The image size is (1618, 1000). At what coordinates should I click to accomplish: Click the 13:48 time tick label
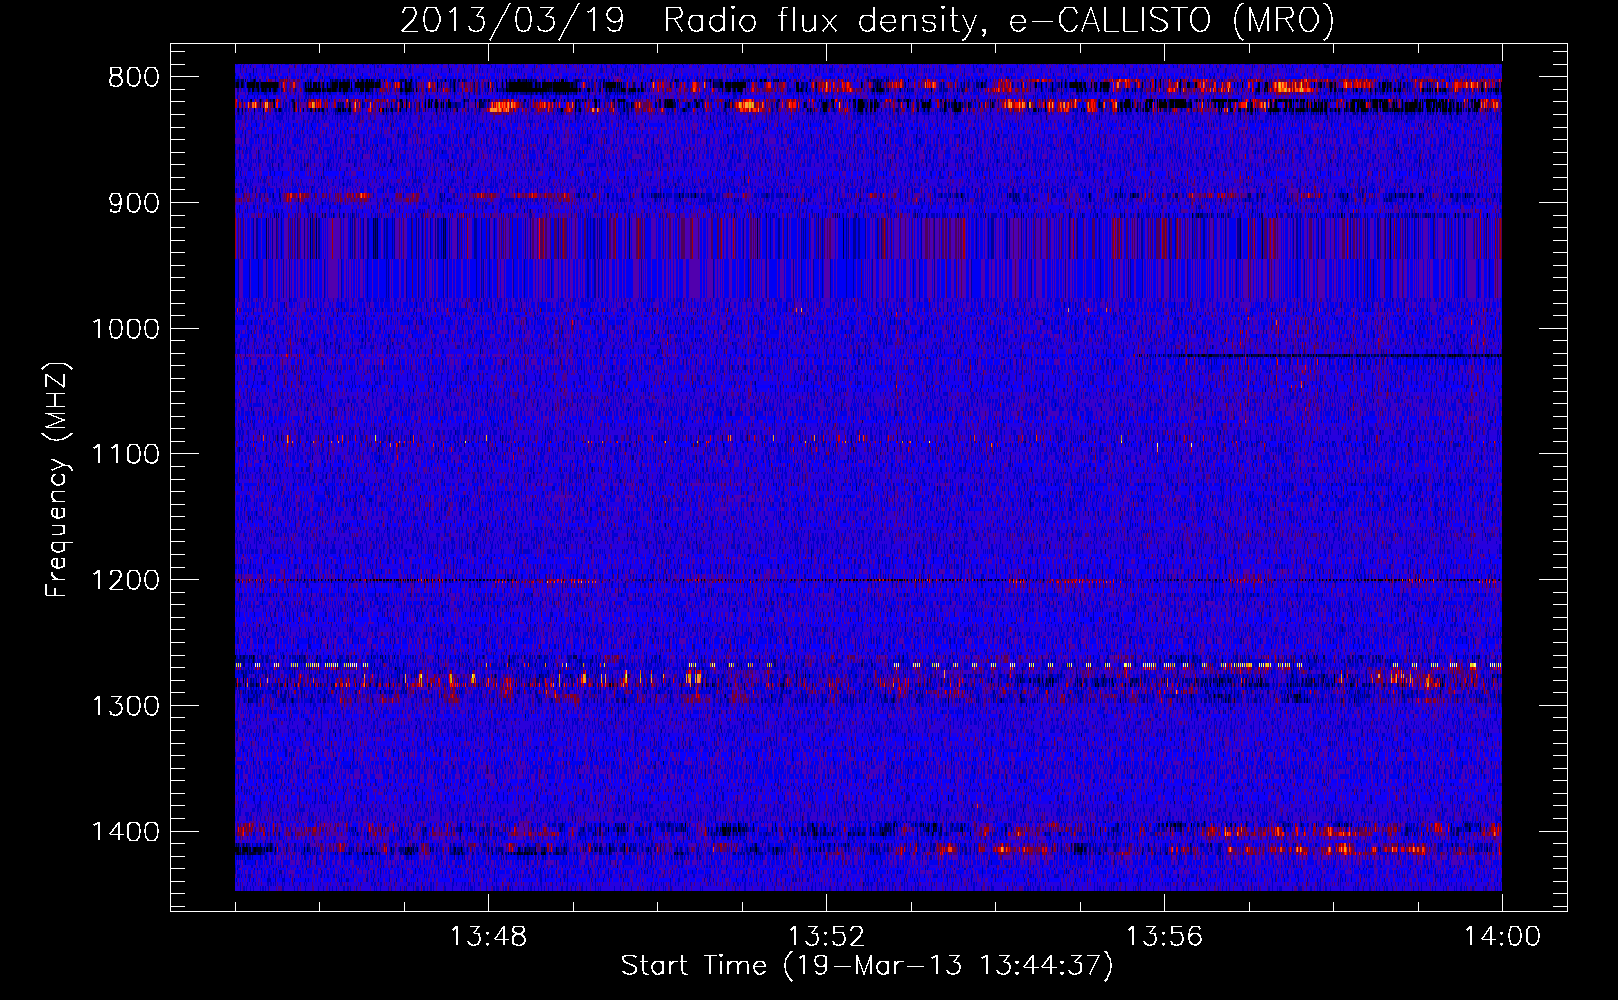[488, 937]
